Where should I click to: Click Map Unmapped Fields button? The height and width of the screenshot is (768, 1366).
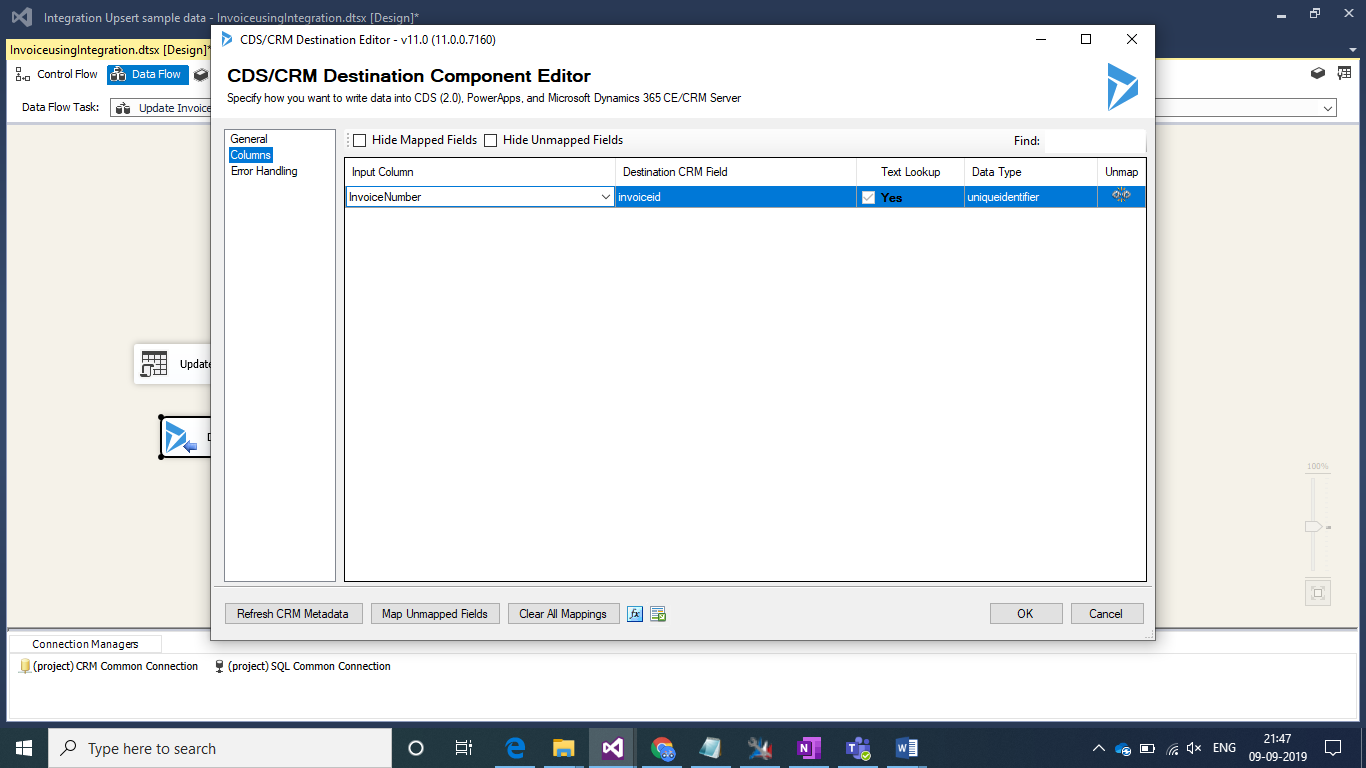(x=435, y=614)
